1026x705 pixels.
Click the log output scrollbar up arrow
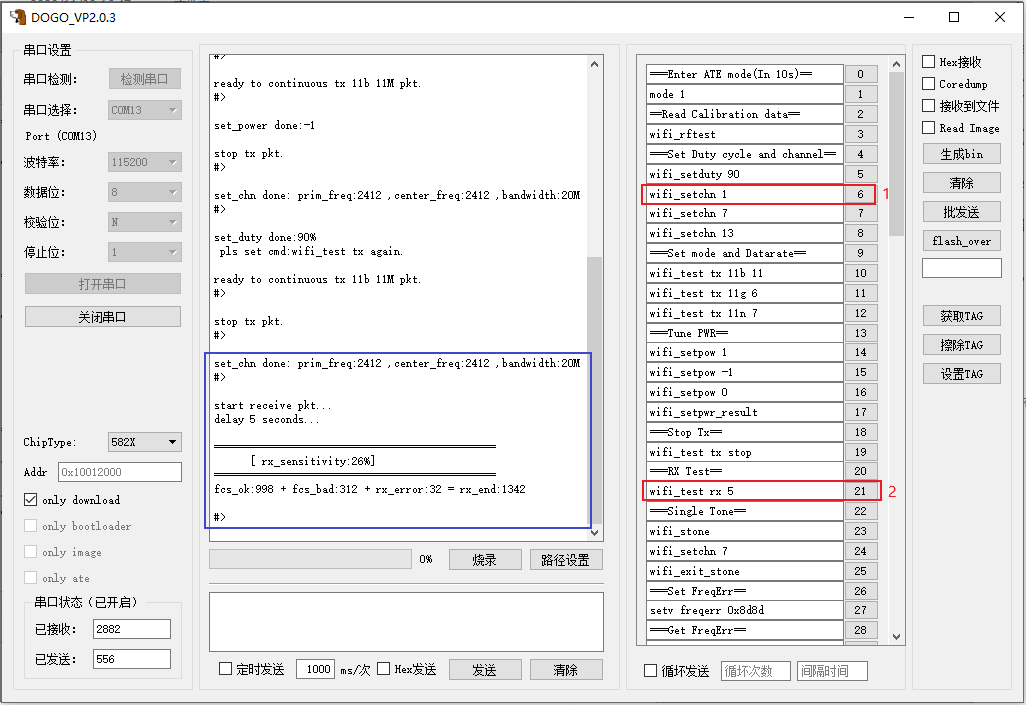[594, 63]
